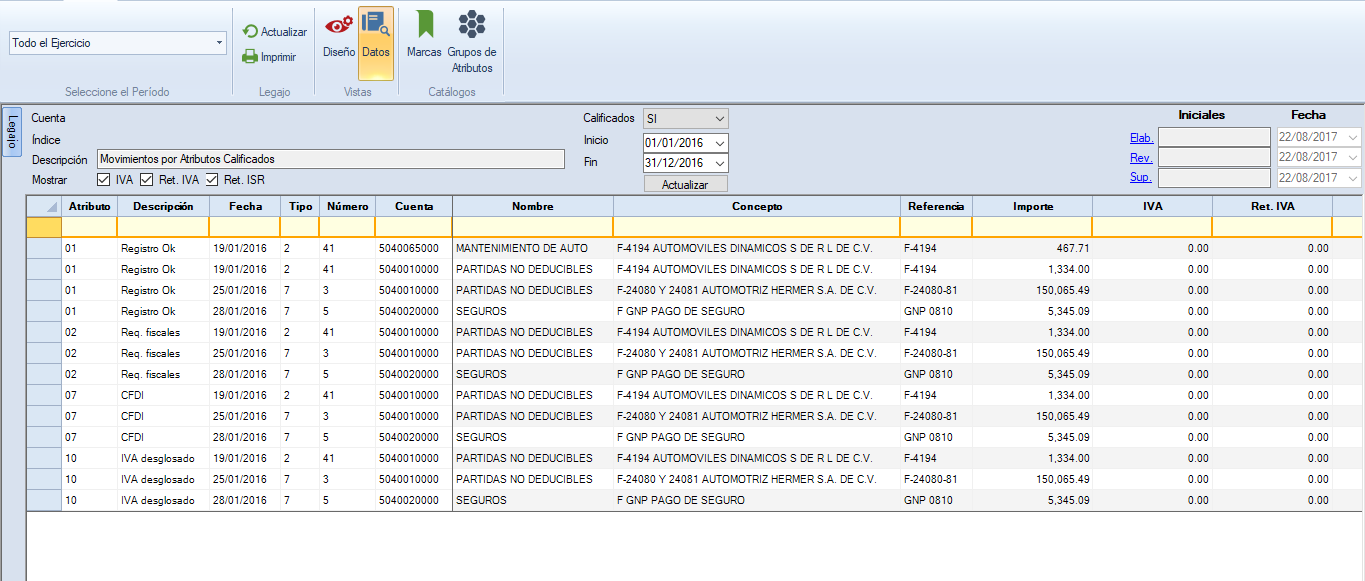Open the Inicio date picker dropdown

point(720,143)
